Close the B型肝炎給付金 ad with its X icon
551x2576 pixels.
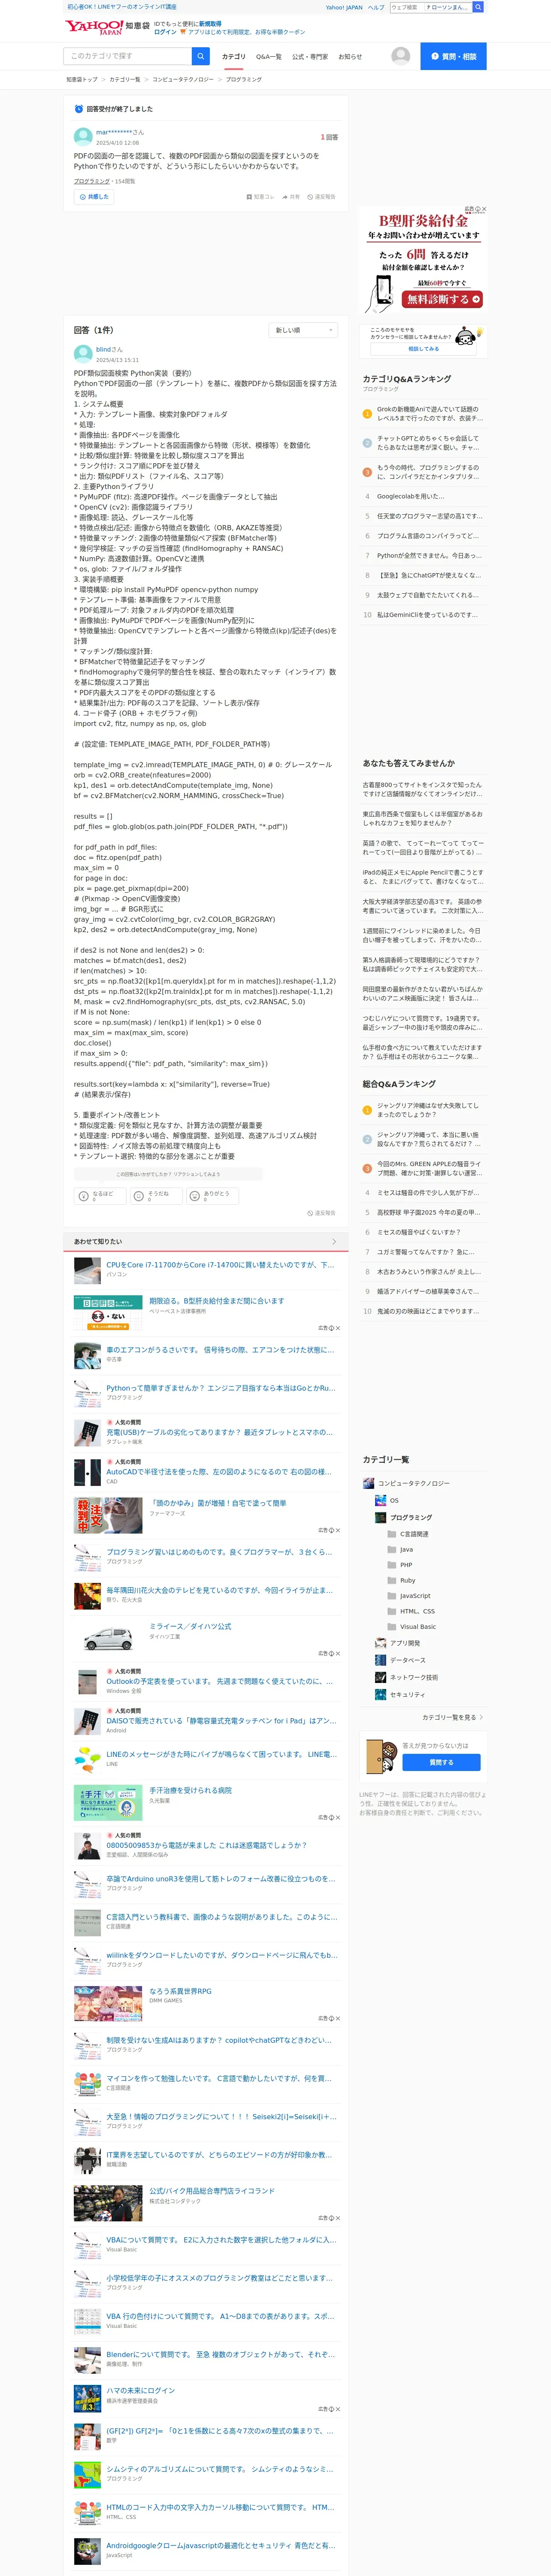pyautogui.click(x=484, y=209)
